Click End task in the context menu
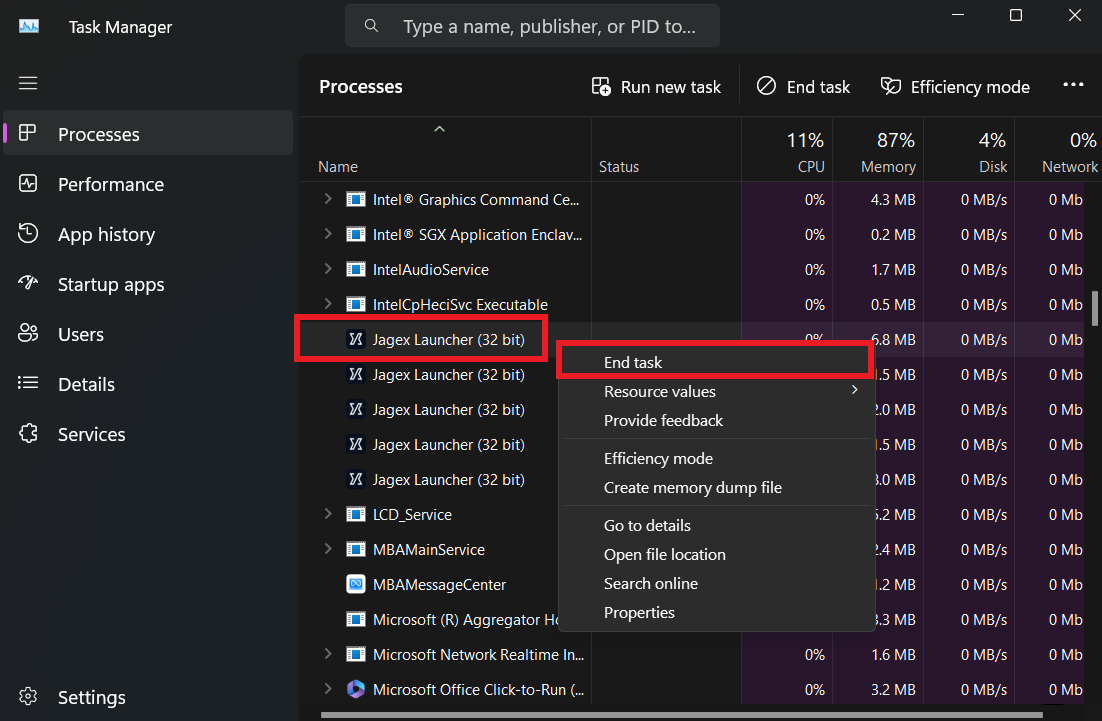This screenshot has height=721, width=1102. pos(633,362)
